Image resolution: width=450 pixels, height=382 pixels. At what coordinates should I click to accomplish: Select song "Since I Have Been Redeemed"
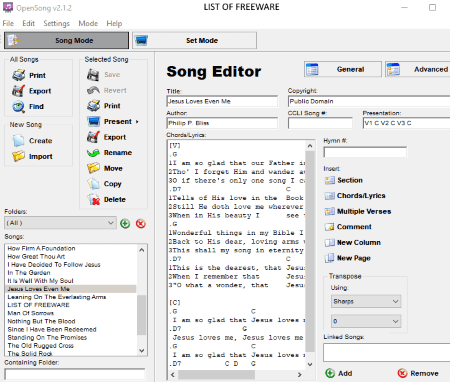pos(52,329)
